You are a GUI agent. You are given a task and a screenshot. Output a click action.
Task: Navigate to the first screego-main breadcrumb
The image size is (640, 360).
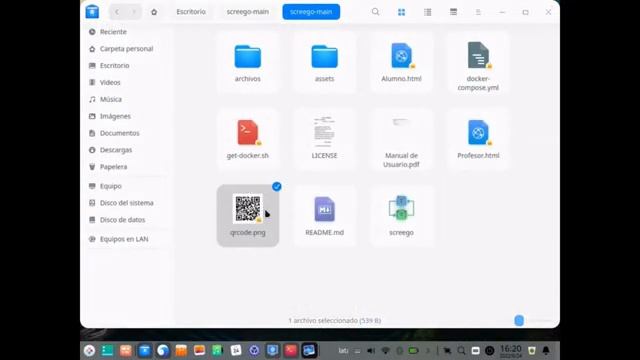coord(248,12)
